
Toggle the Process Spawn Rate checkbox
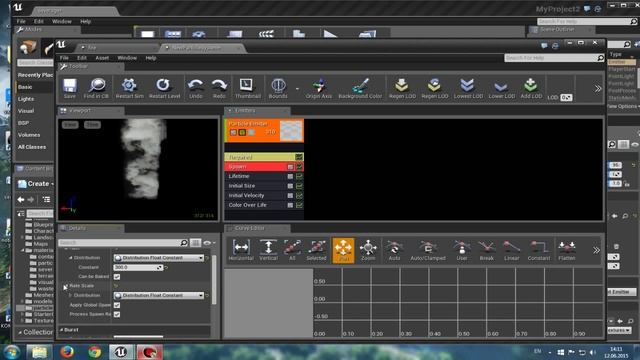pyautogui.click(x=117, y=314)
